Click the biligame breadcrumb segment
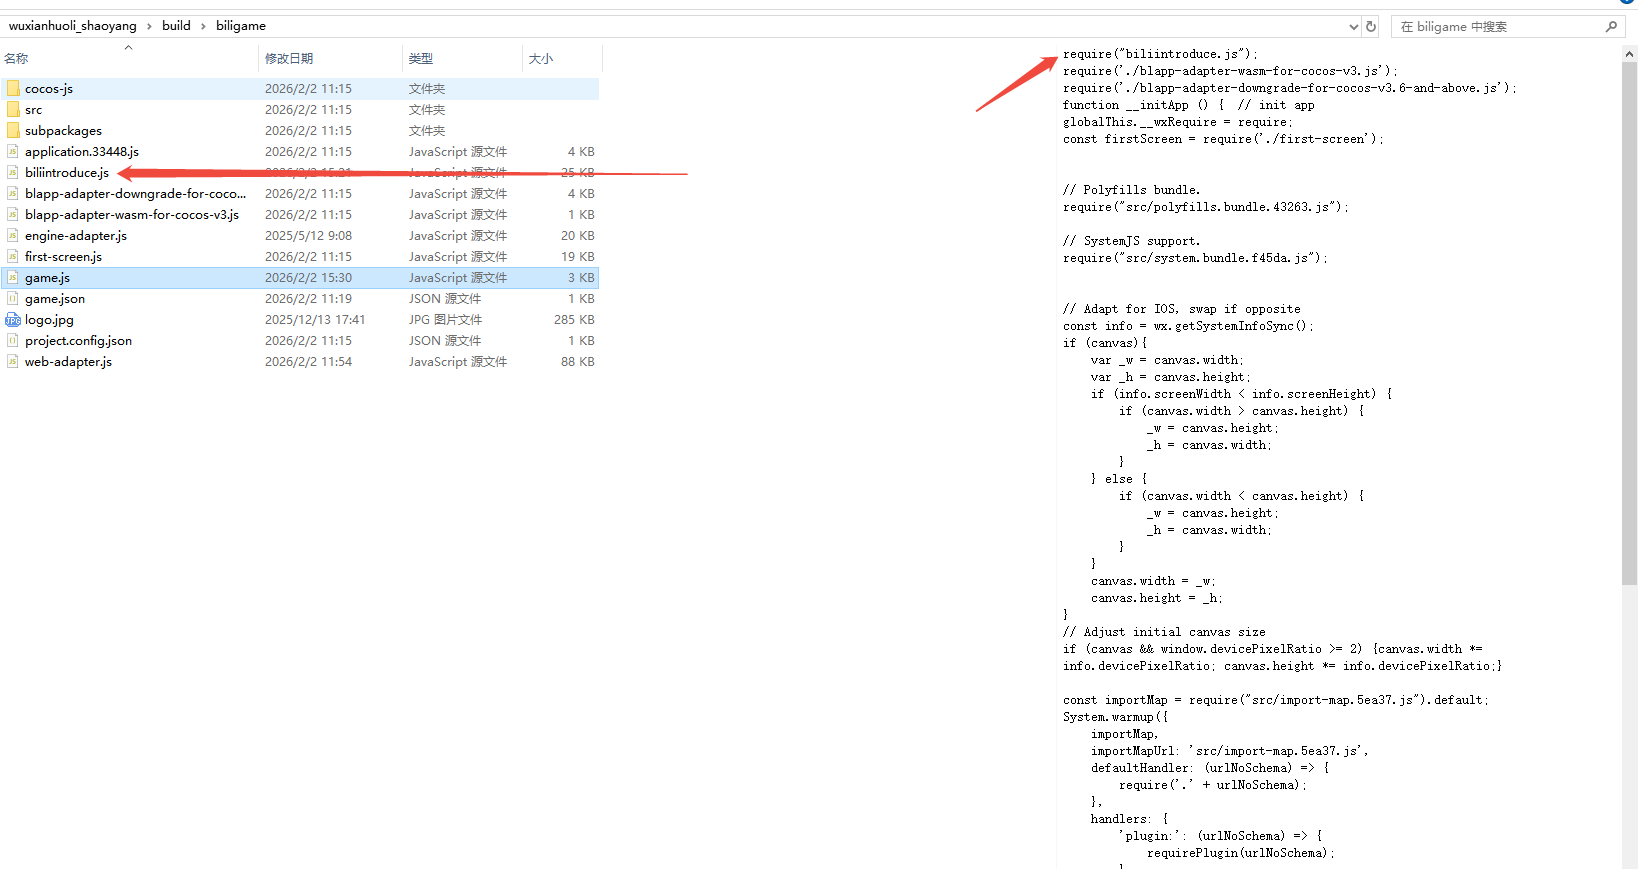This screenshot has height=869, width=1638. pos(241,26)
